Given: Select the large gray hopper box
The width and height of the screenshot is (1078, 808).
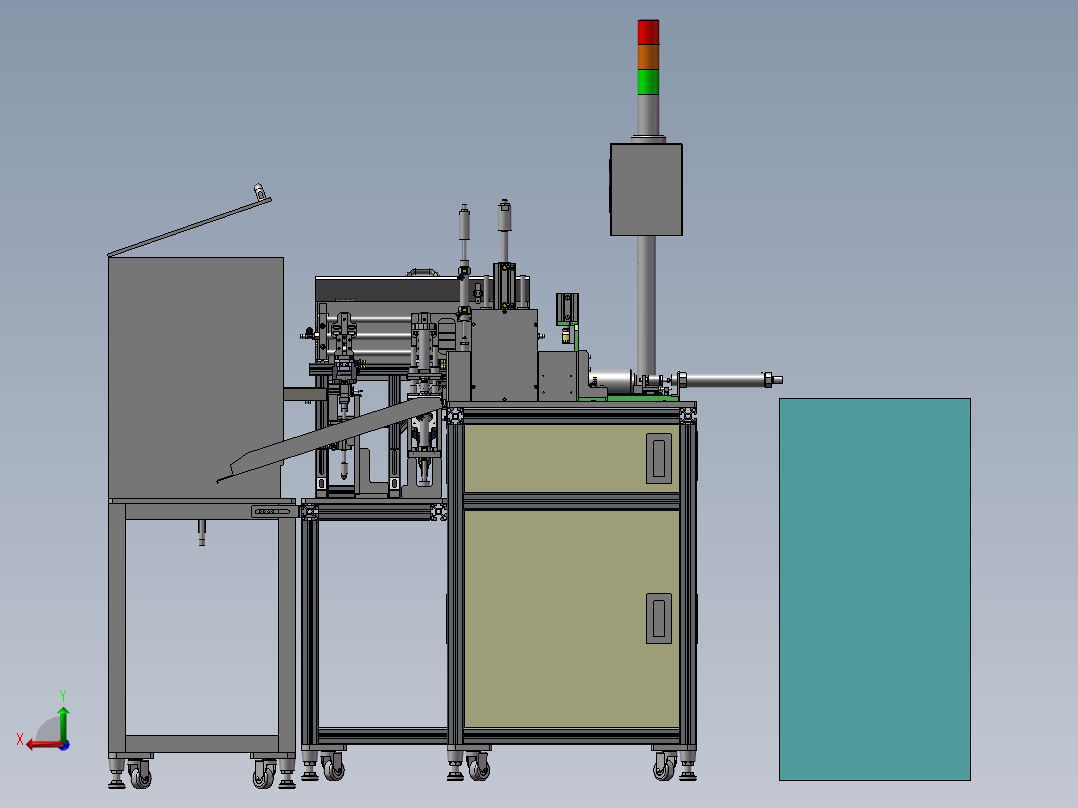Looking at the screenshot, I should coord(196,378).
